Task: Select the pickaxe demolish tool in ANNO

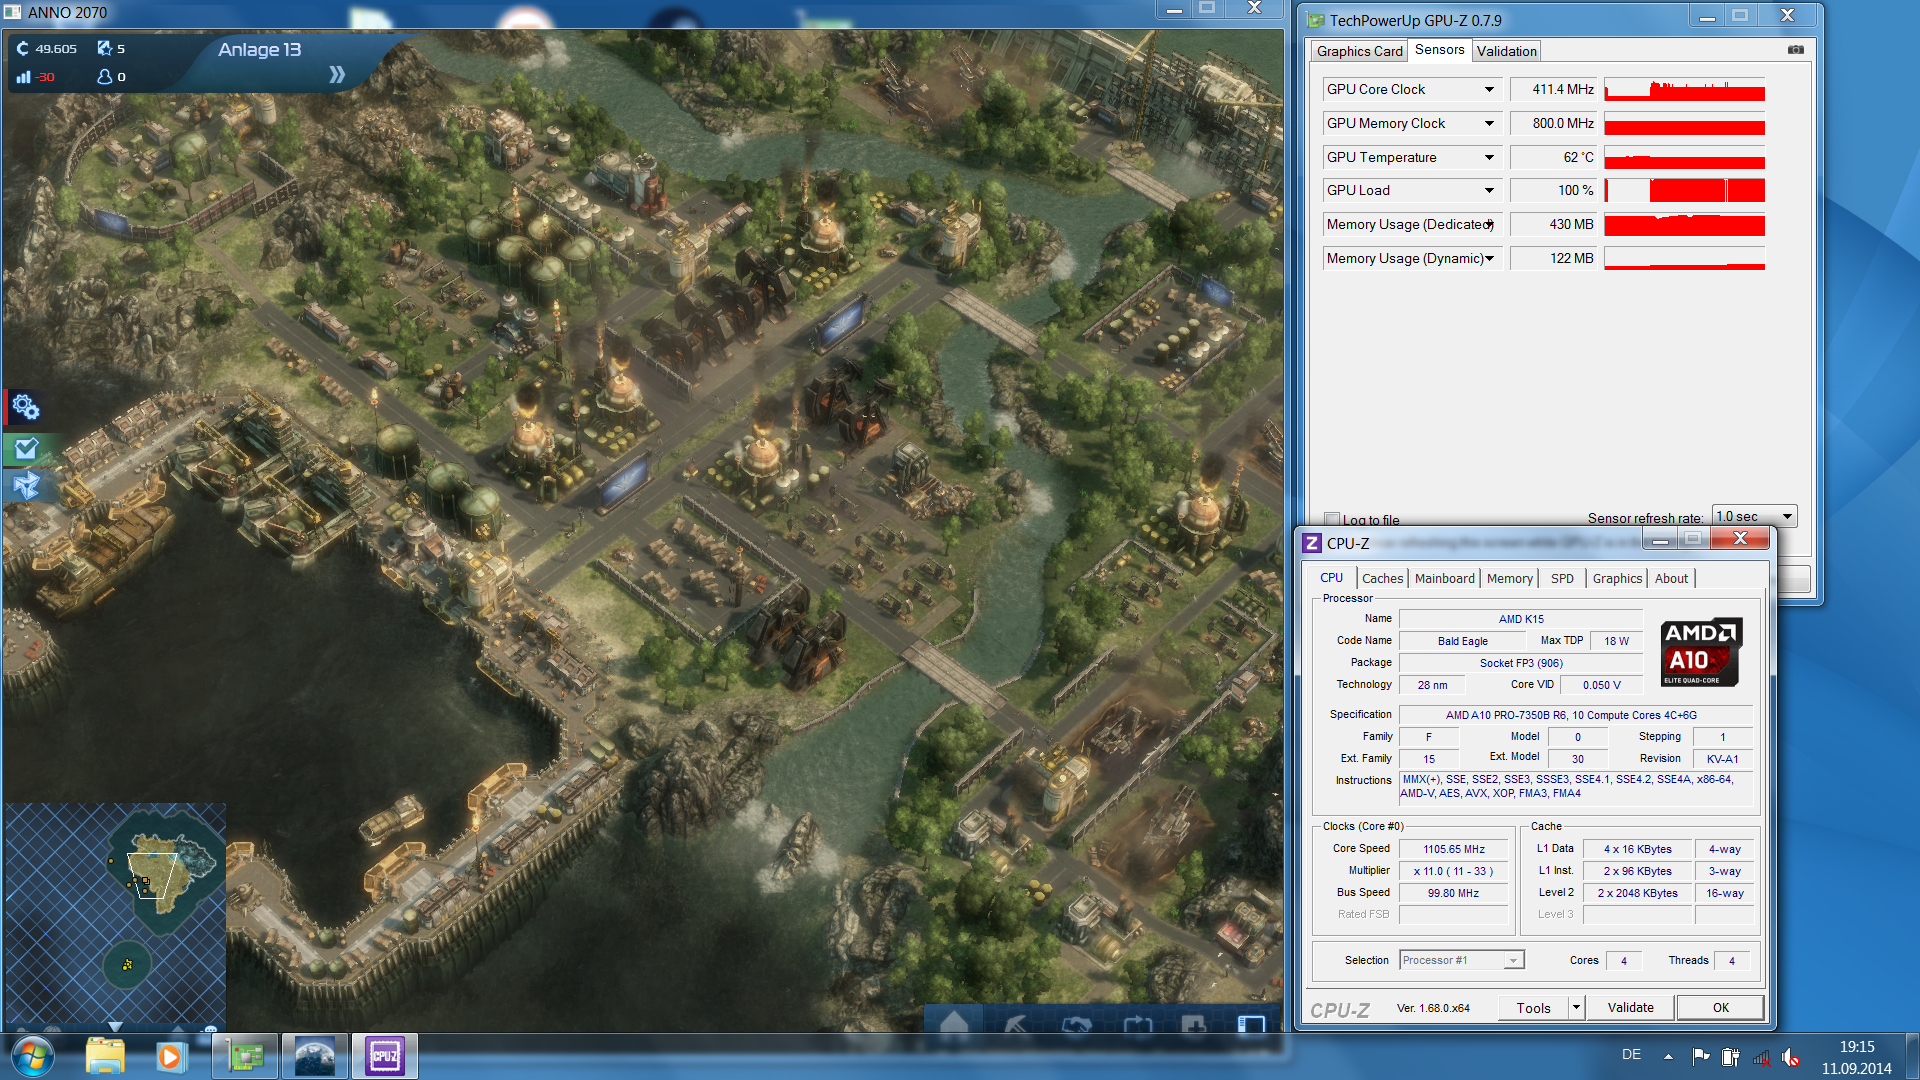Action: (x=1016, y=1024)
